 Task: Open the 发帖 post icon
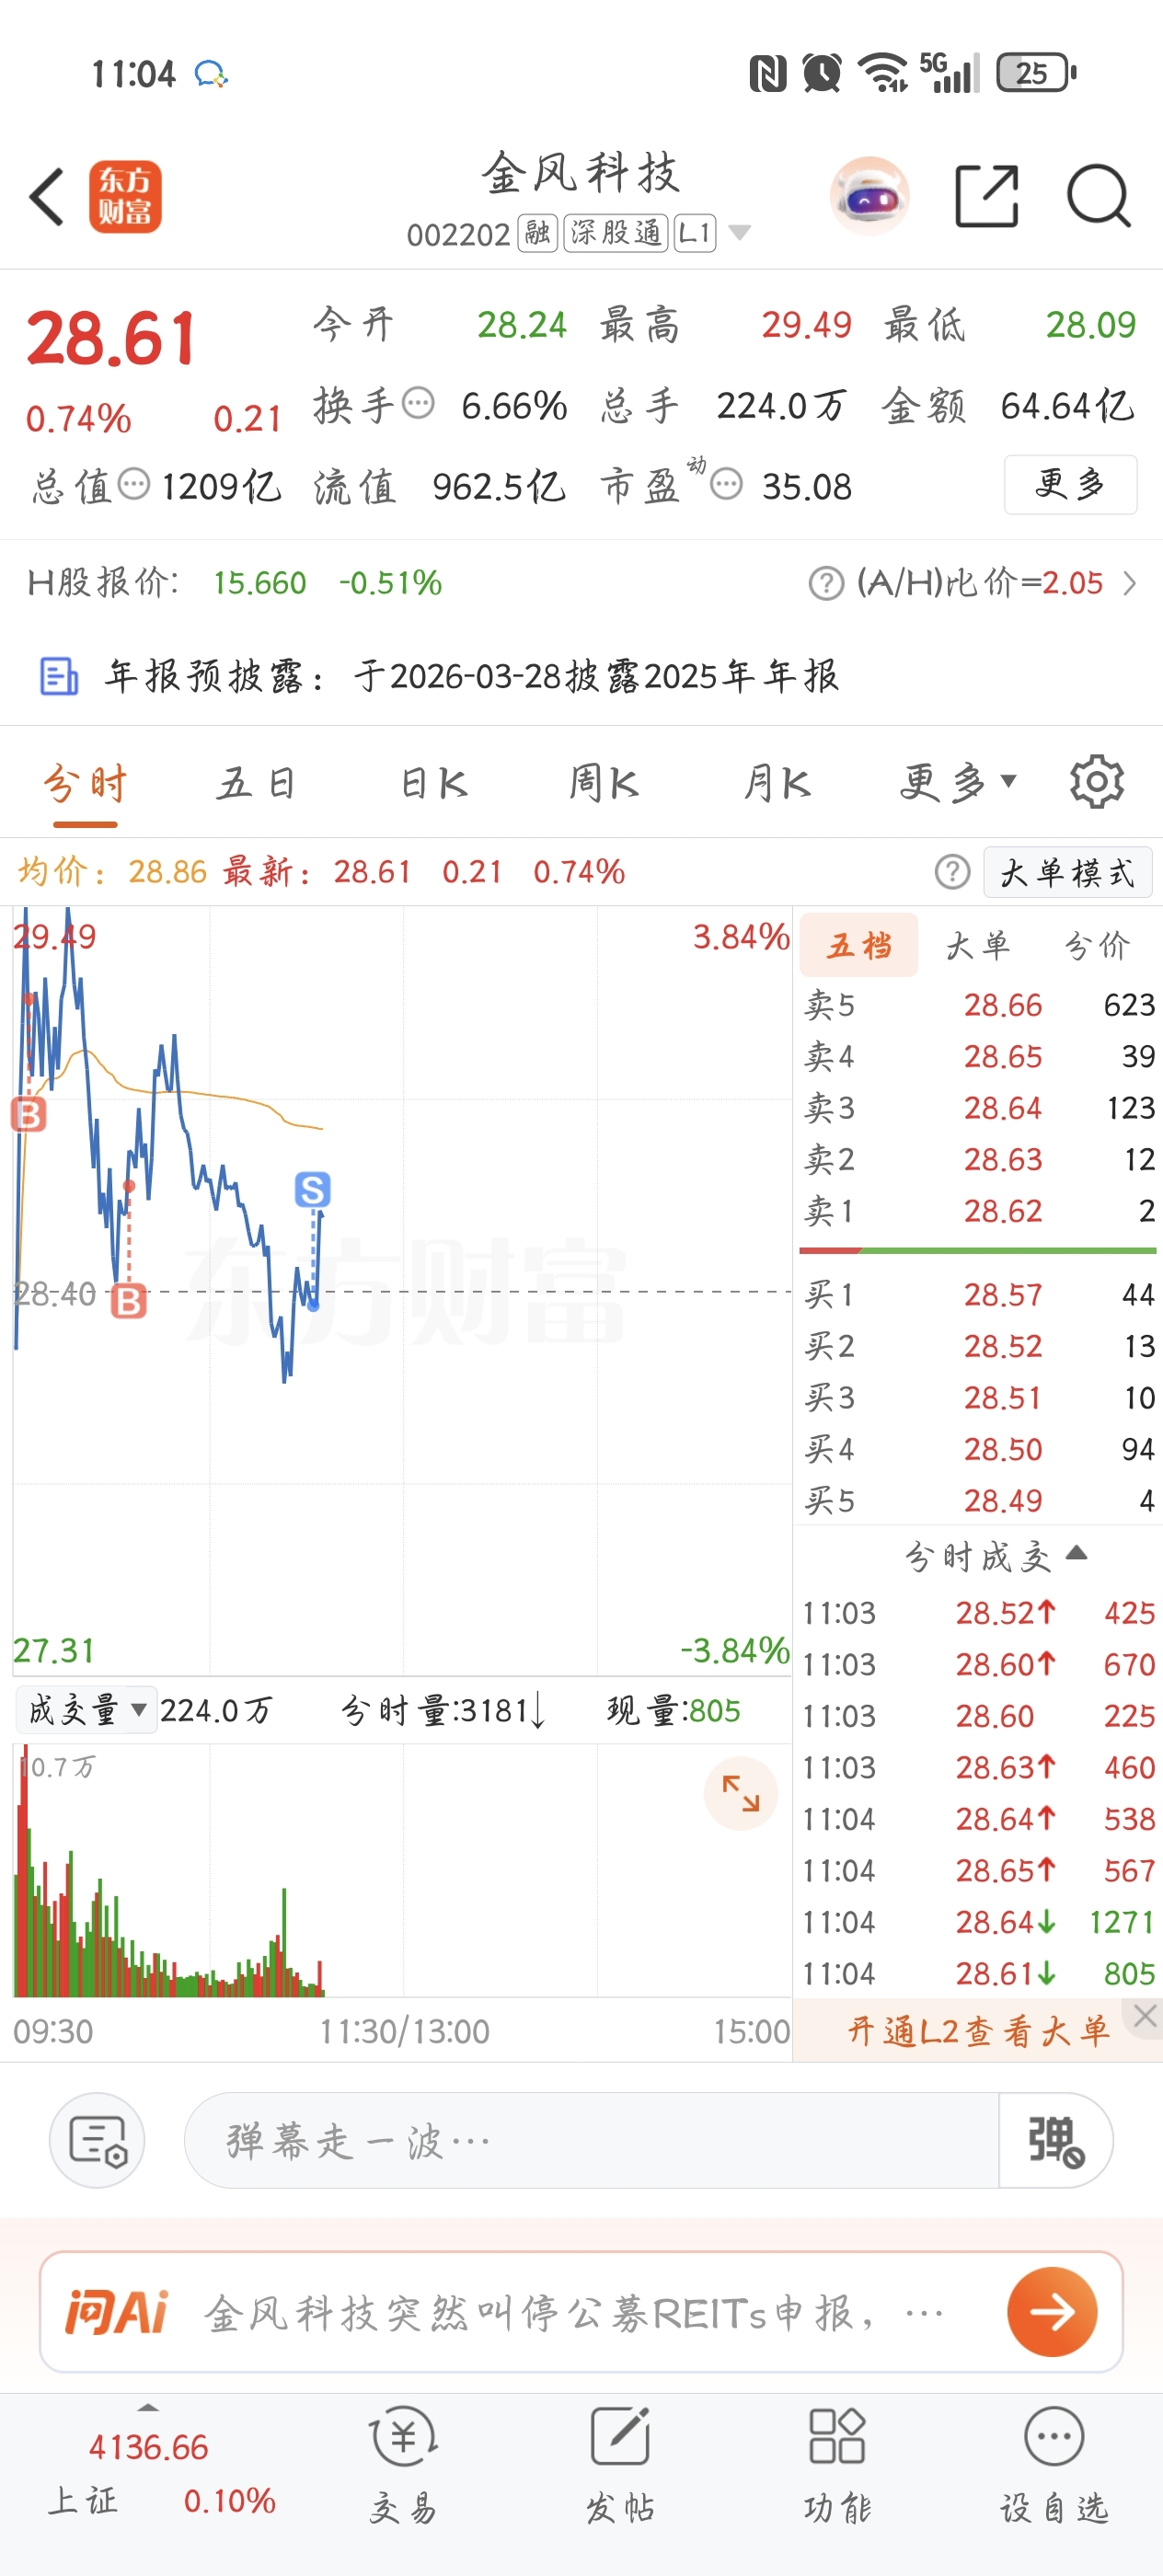[620, 2463]
